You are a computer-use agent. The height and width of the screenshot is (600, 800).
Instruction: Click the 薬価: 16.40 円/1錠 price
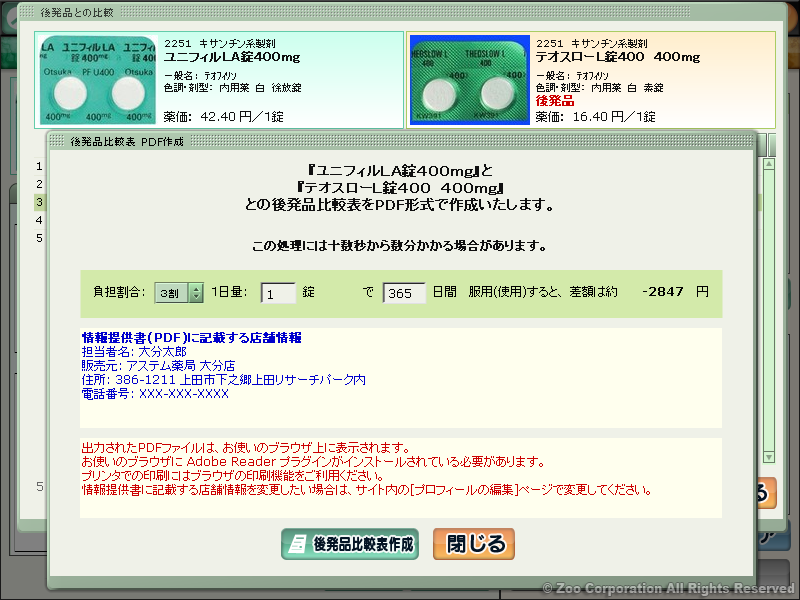coord(595,117)
